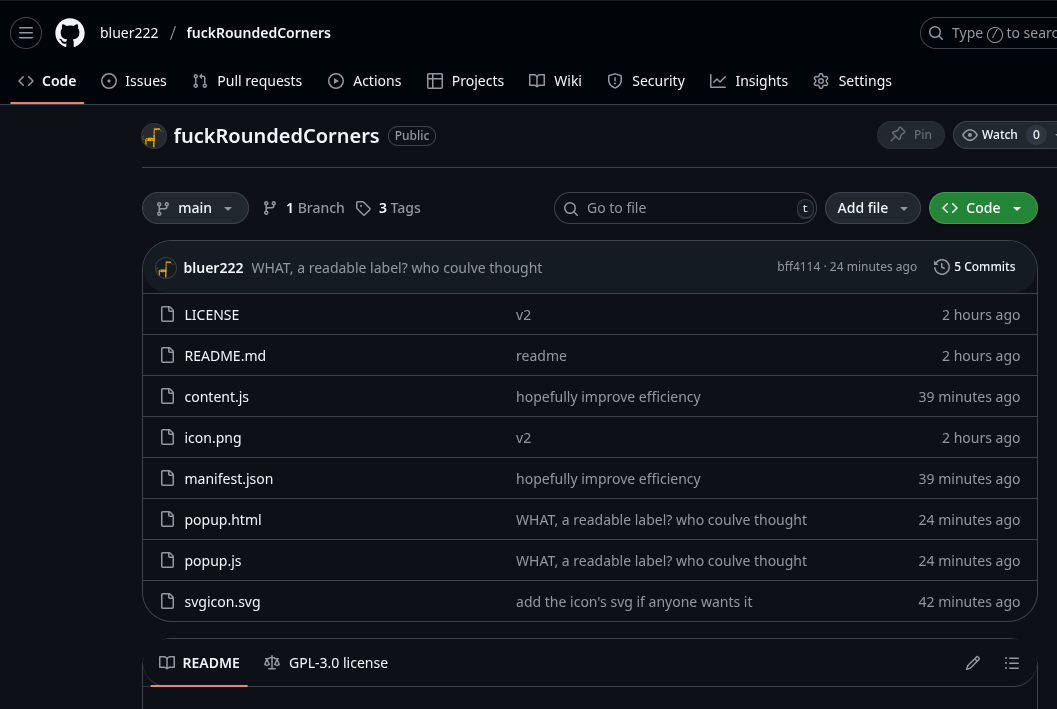Image resolution: width=1057 pixels, height=709 pixels.
Task: Click the fuckRoundedCorners repository title
Action: coord(276,136)
